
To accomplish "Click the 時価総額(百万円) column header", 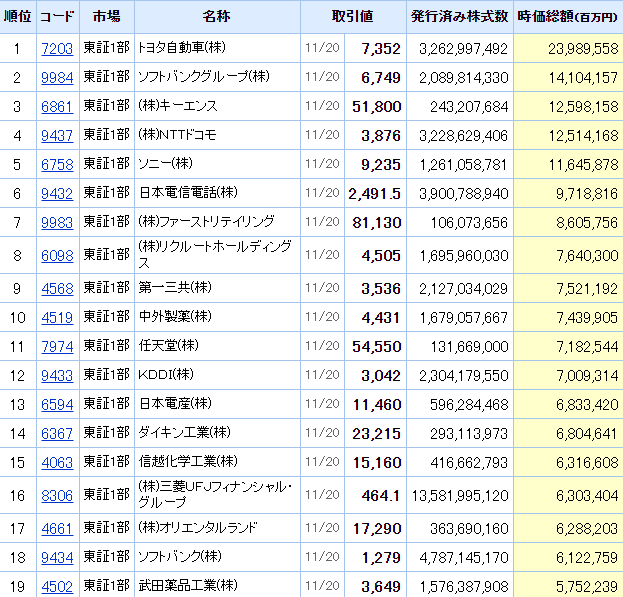I will pos(568,16).
